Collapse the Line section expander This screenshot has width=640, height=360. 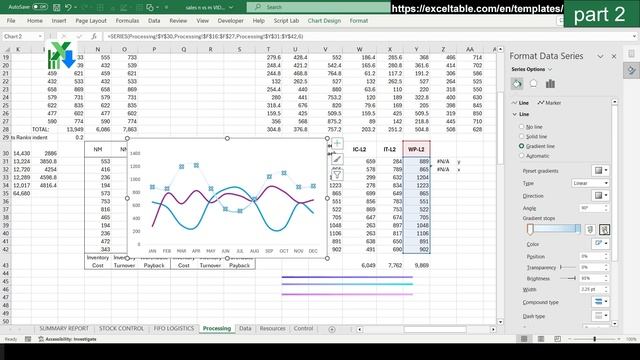[515, 114]
